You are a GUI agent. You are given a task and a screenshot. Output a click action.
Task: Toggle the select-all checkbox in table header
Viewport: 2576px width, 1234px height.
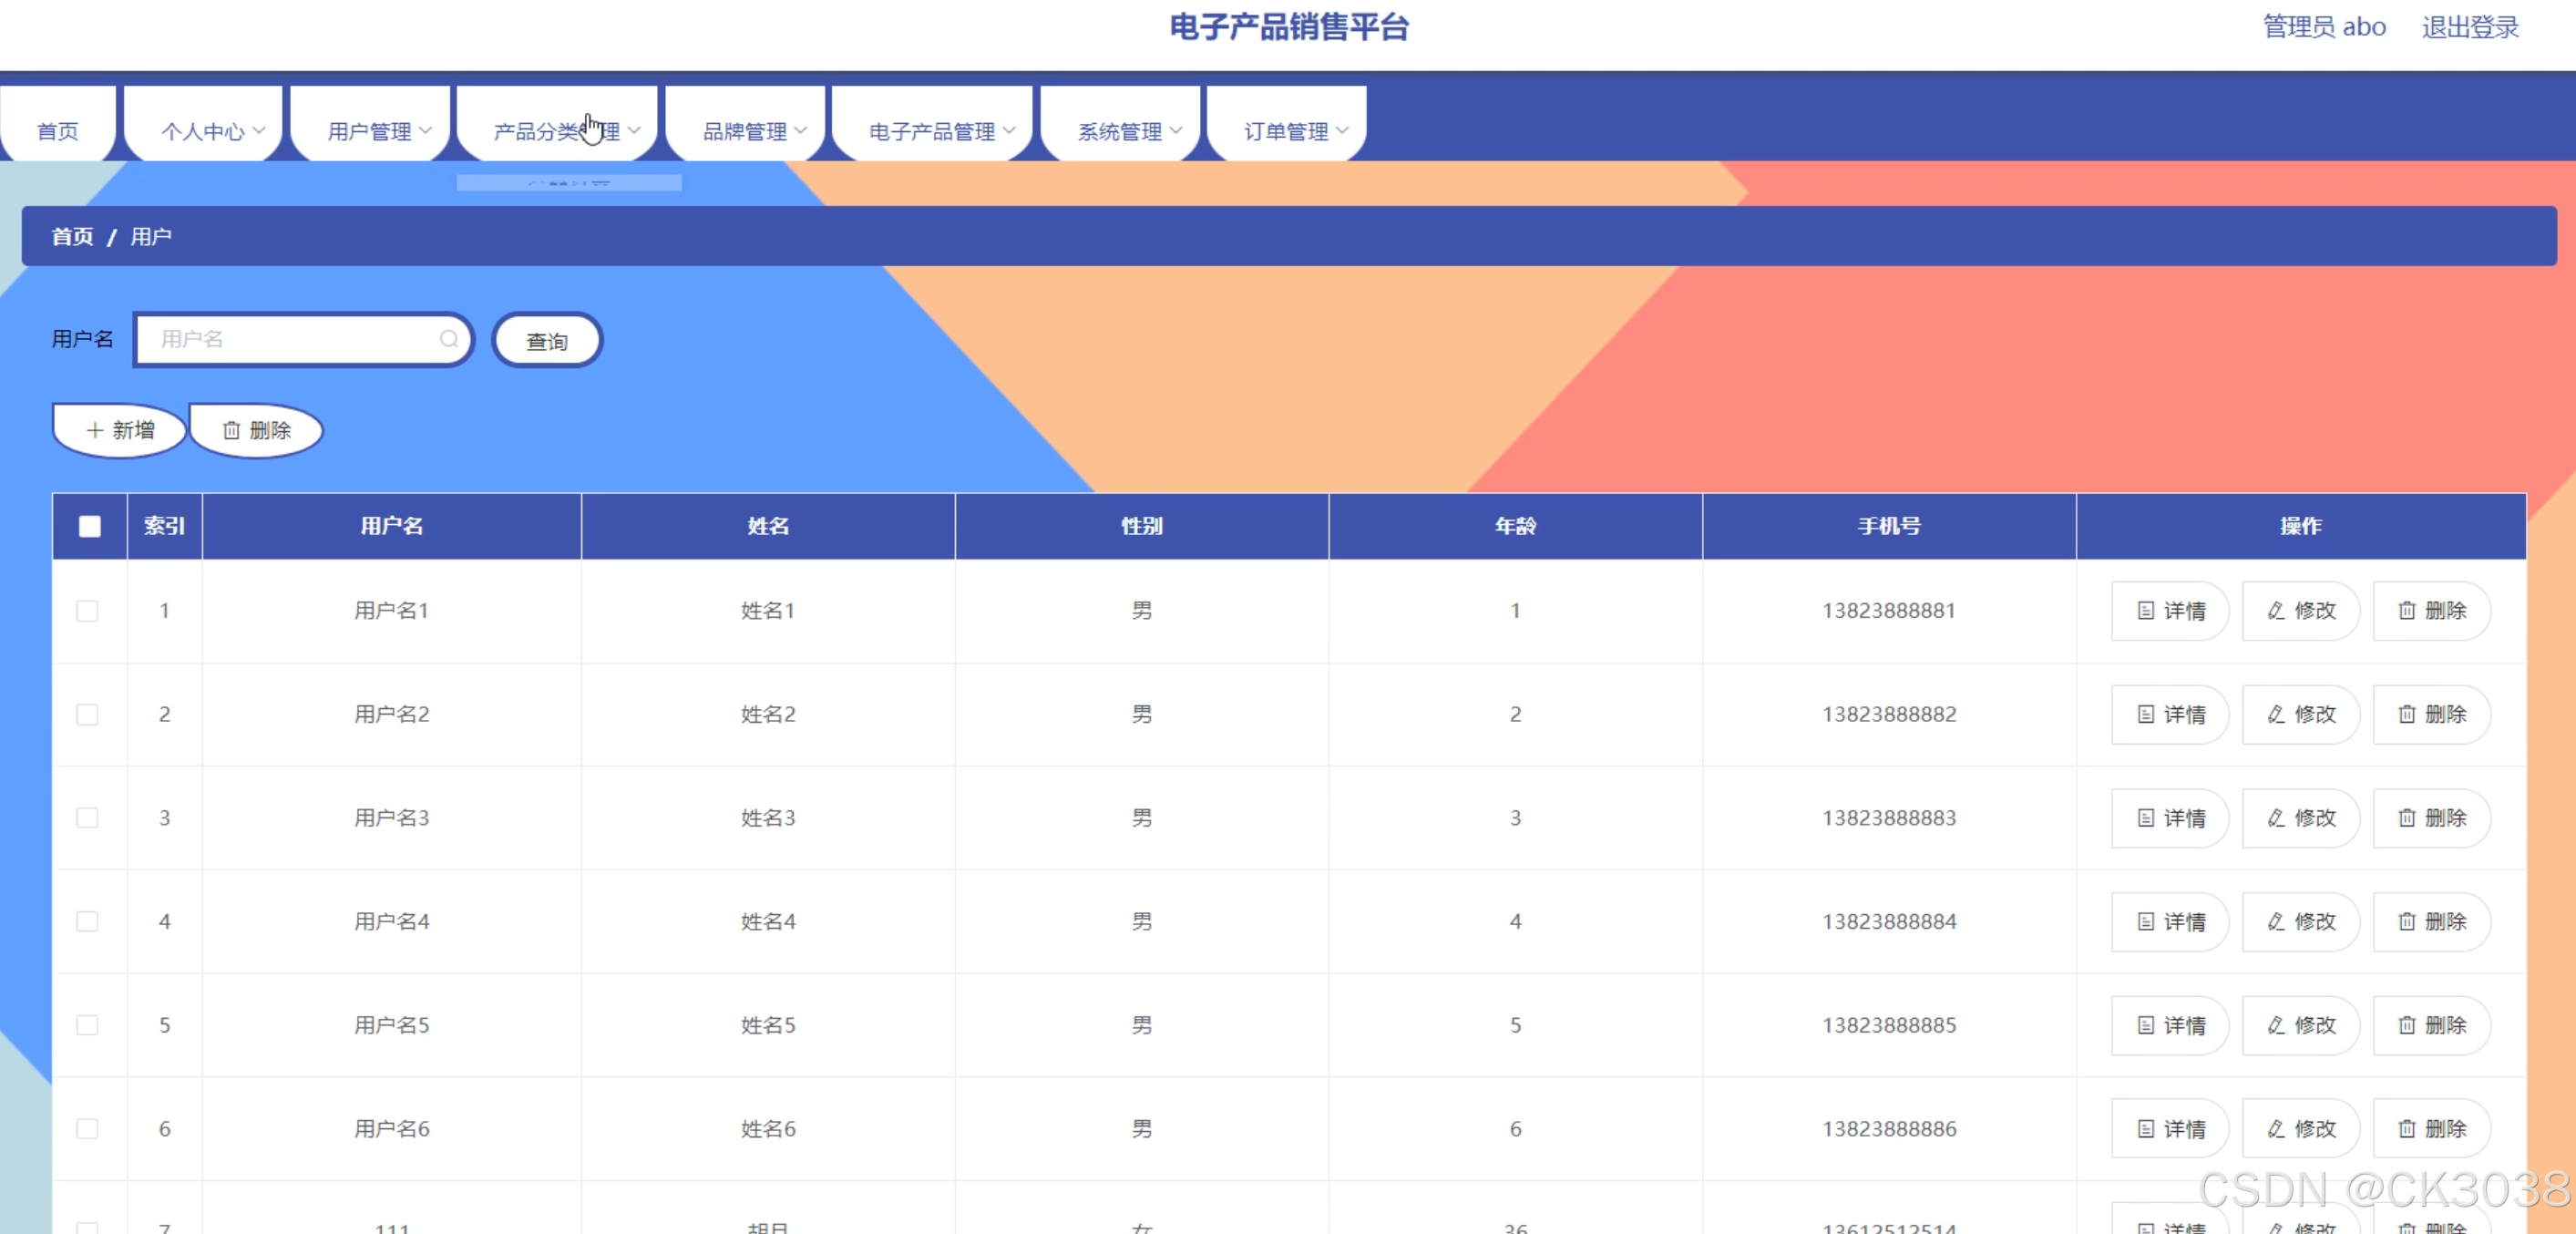(x=90, y=526)
